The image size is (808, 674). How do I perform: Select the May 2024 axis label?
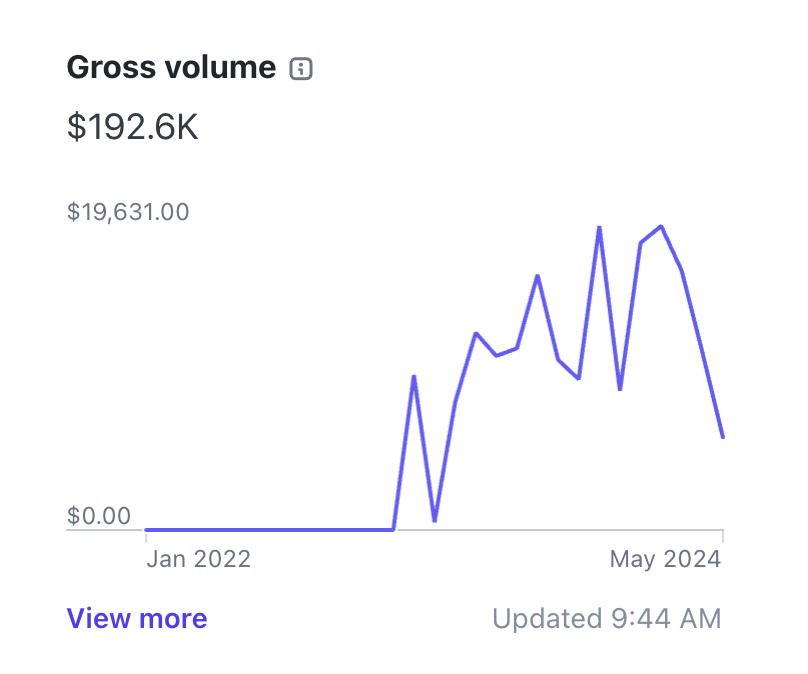[665, 559]
